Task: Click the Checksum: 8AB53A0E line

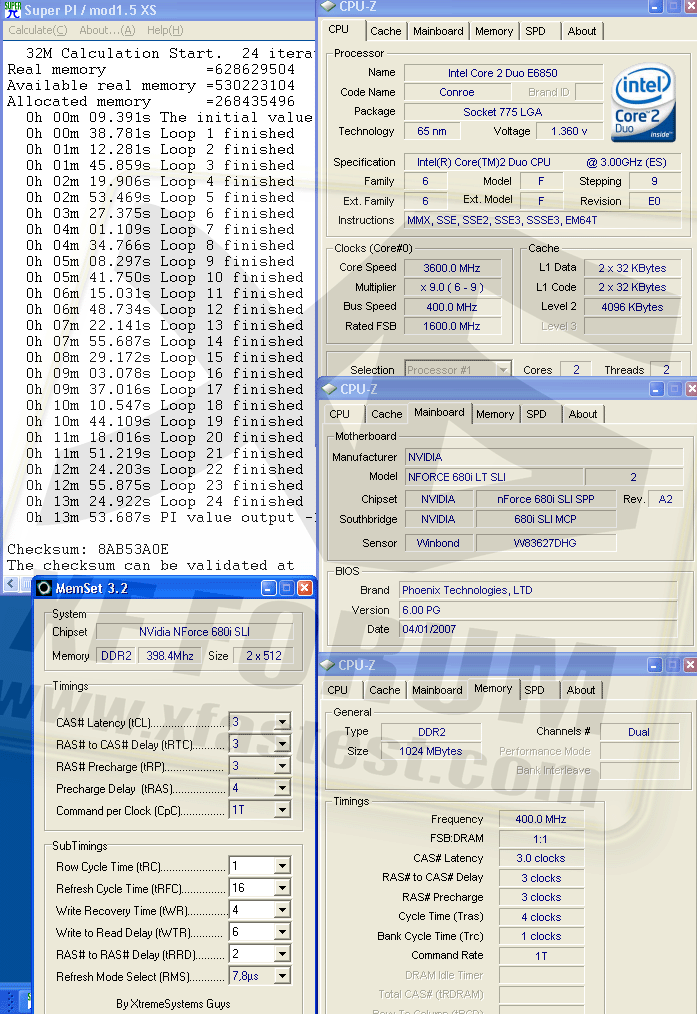Action: coord(88,550)
